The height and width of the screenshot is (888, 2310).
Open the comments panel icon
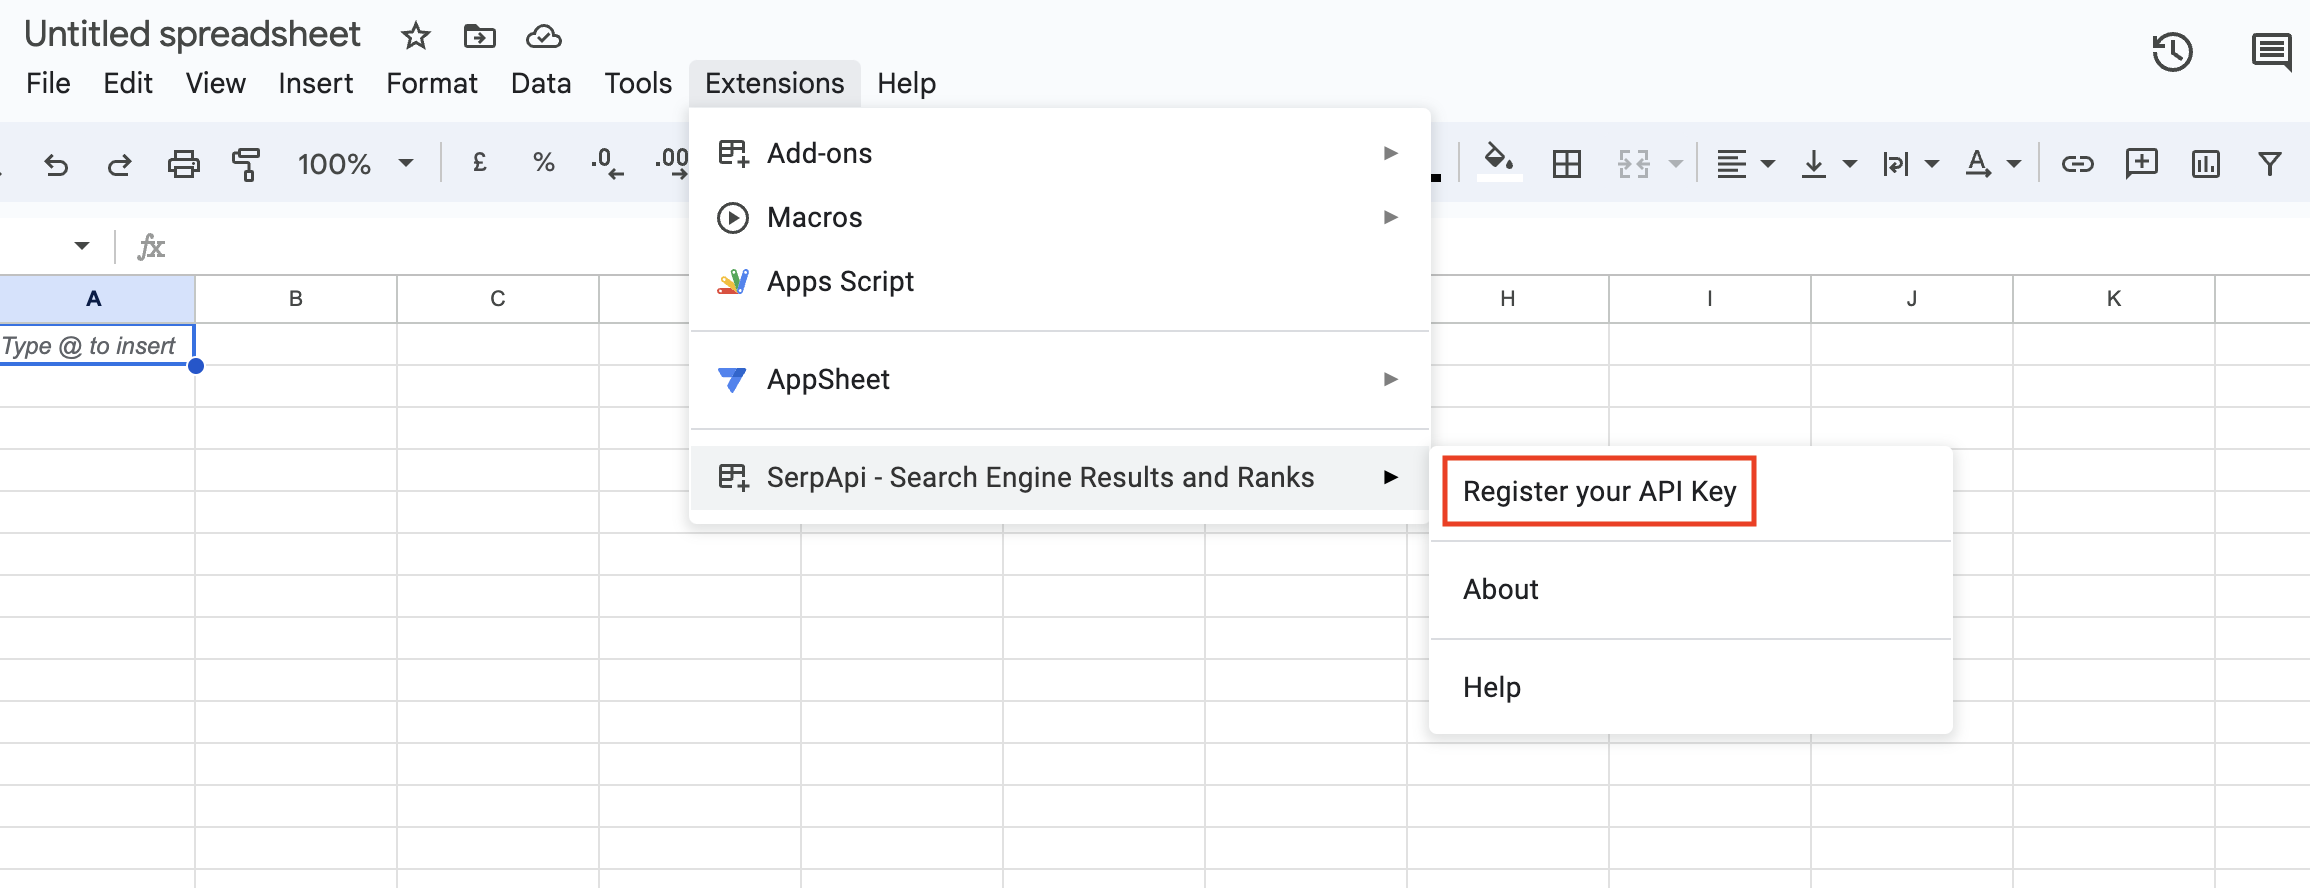point(2271,52)
